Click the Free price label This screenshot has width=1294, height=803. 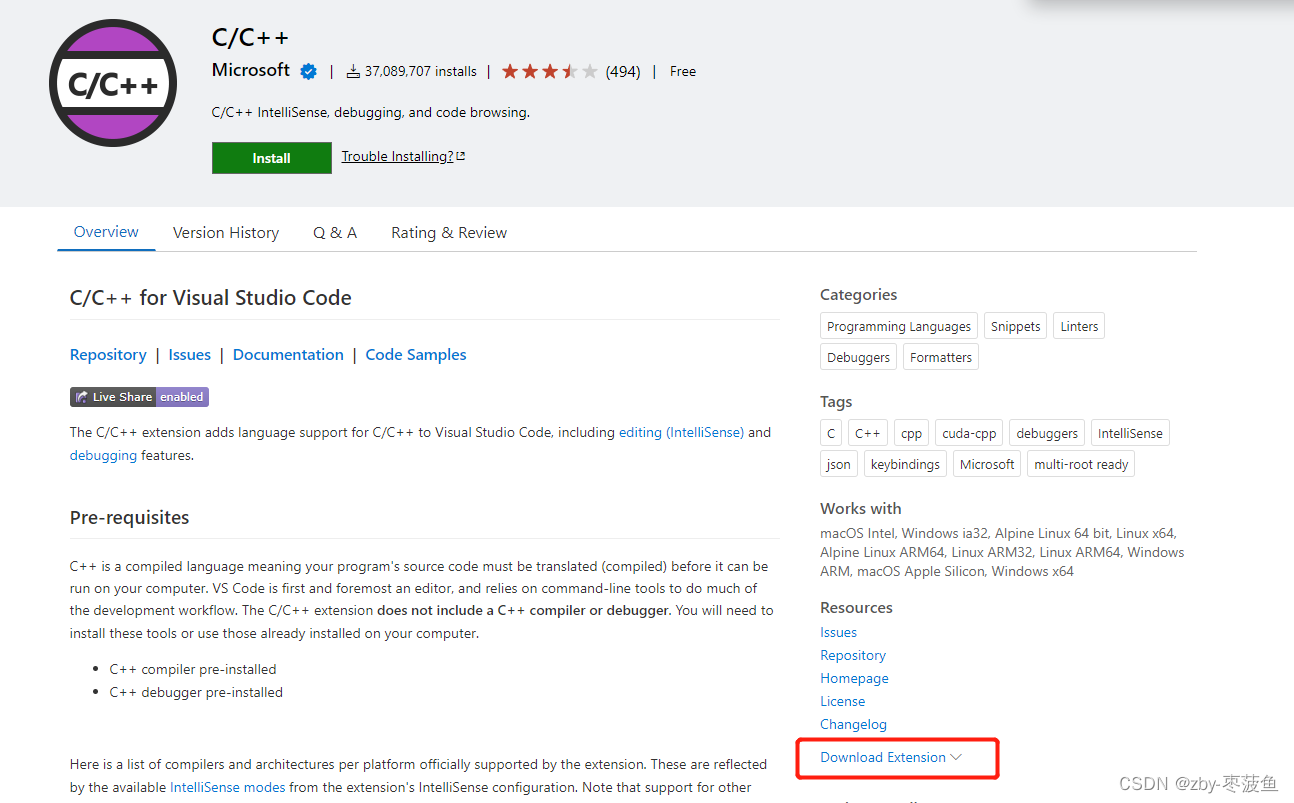[683, 71]
